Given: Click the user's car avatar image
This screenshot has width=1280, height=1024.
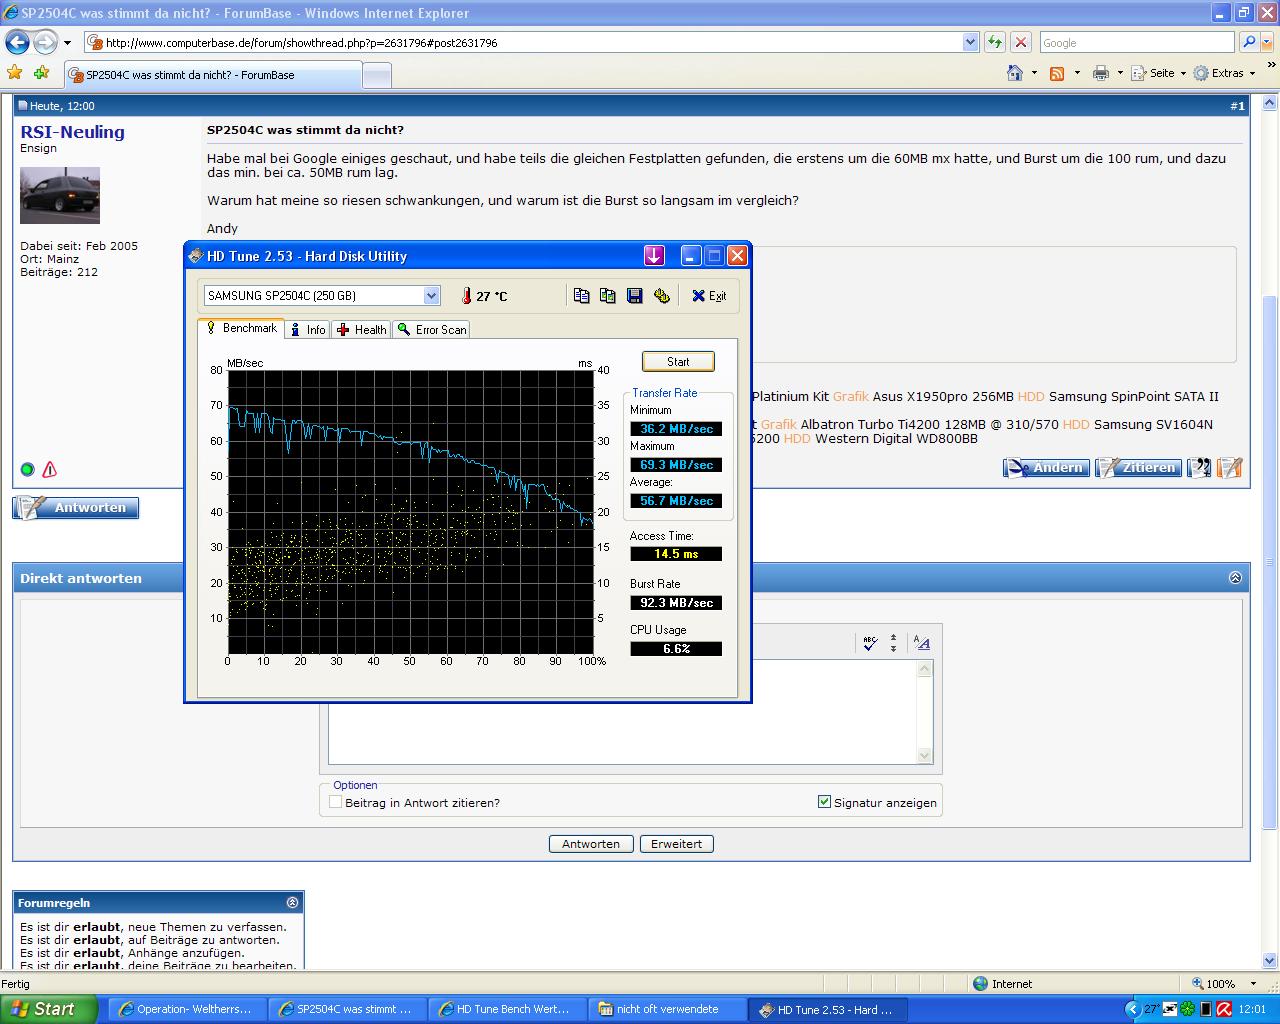Looking at the screenshot, I should [x=60, y=195].
